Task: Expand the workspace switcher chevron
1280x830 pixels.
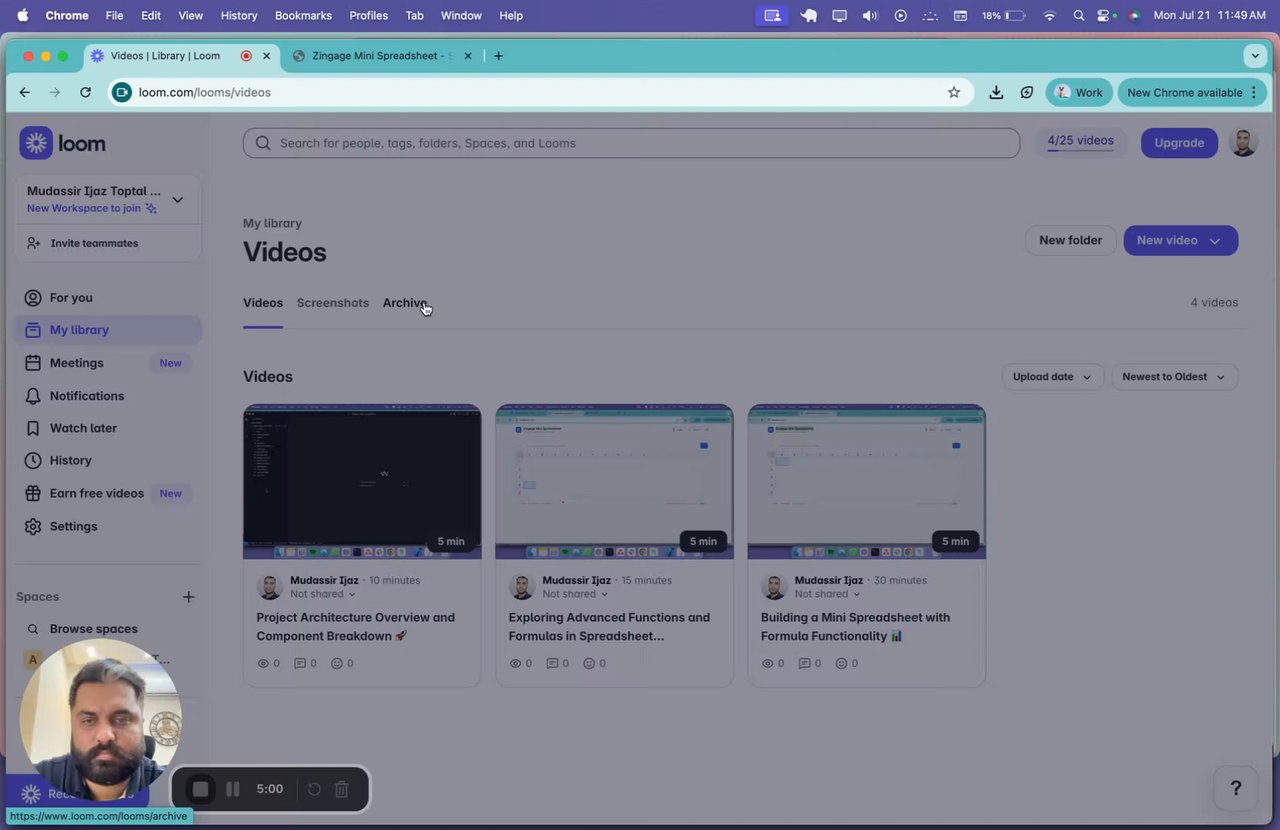Action: [177, 200]
